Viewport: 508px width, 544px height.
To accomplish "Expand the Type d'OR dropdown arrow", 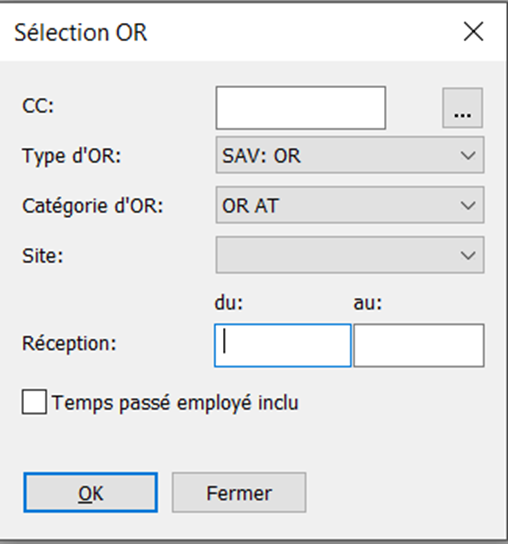I will click(468, 155).
